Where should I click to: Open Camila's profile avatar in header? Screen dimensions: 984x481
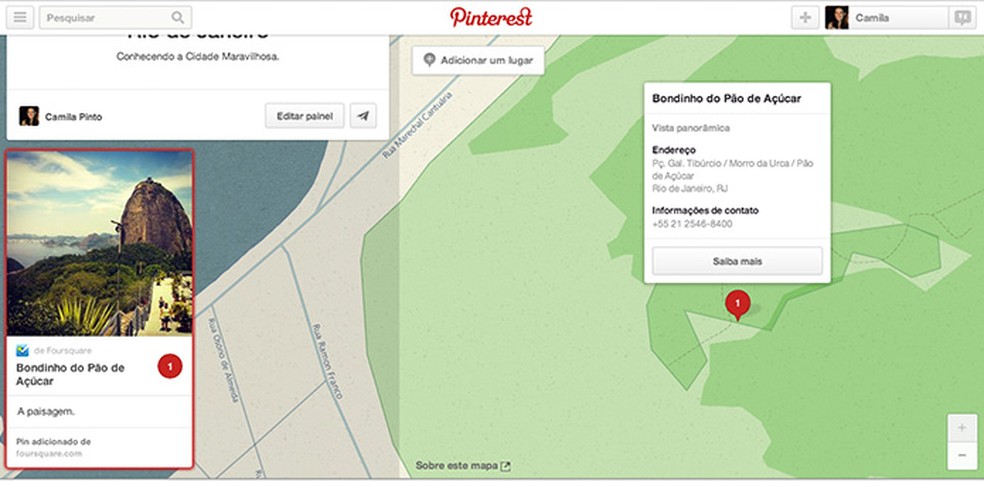click(x=837, y=18)
